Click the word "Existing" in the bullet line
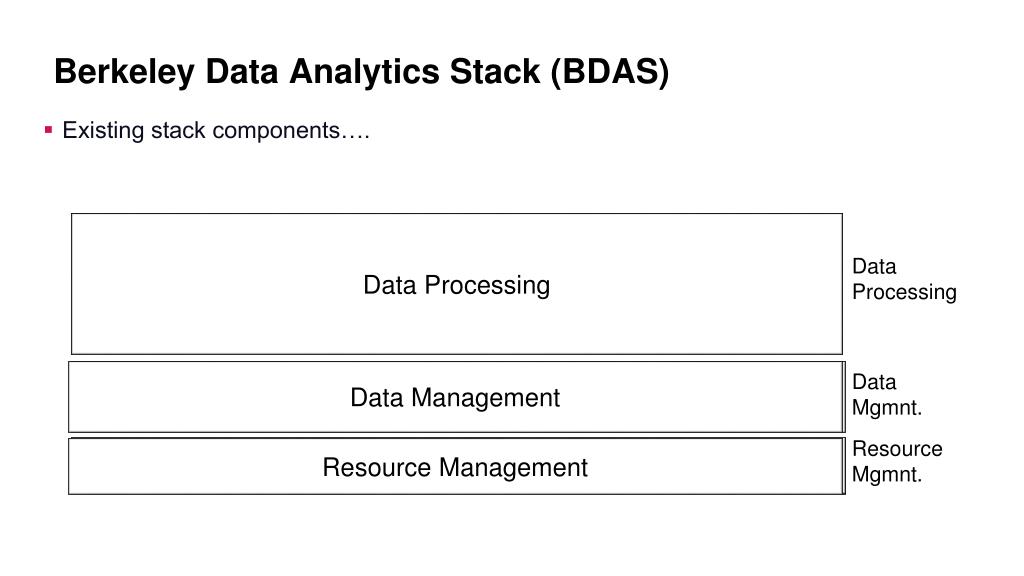This screenshot has height=576, width=1024. (103, 131)
